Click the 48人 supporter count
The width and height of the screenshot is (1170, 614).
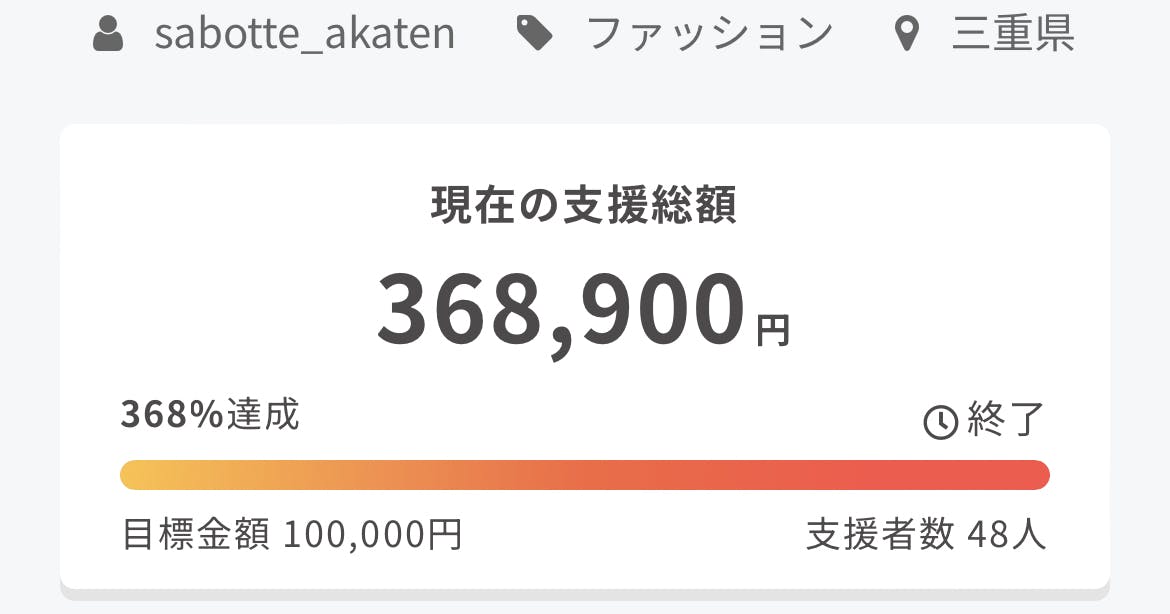1006,535
